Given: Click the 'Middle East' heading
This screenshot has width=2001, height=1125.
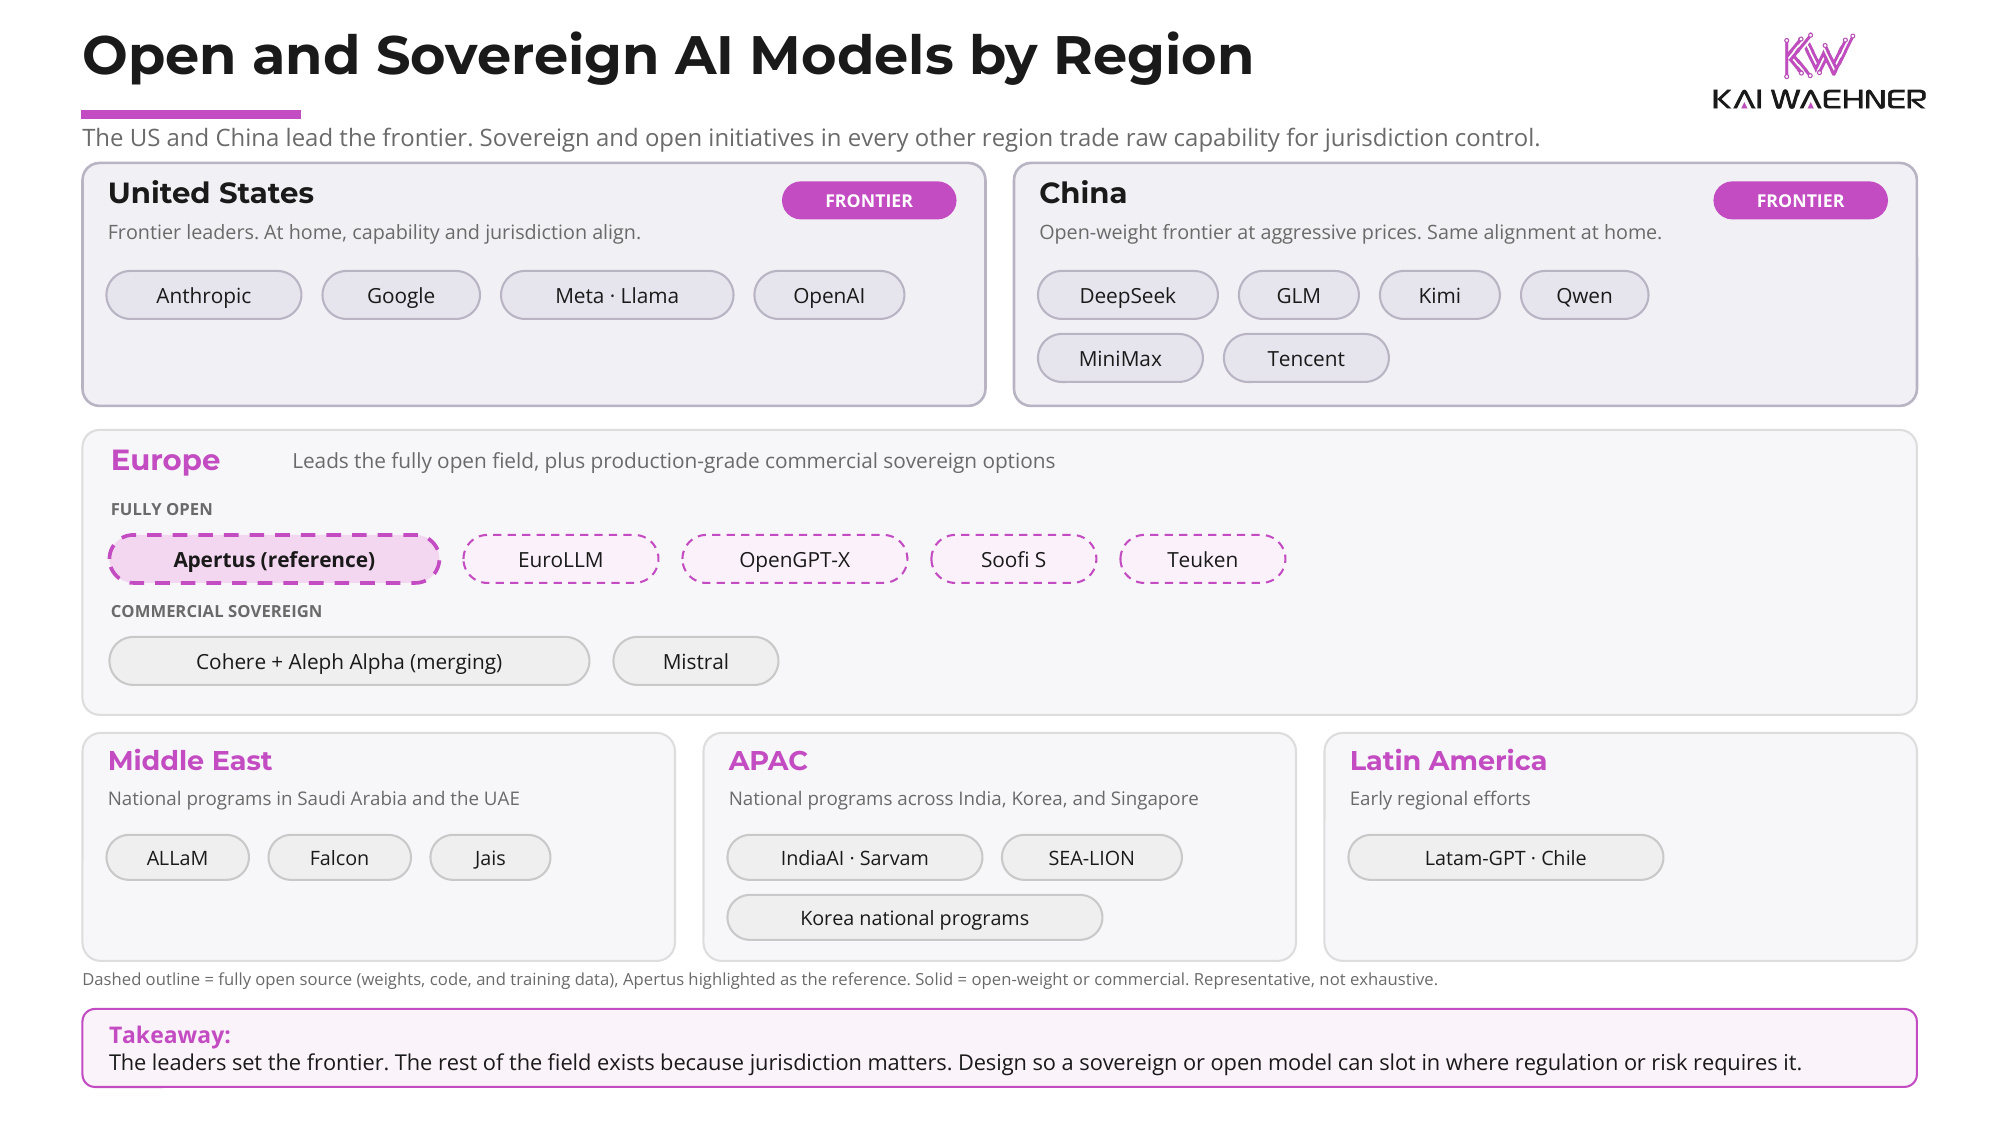Looking at the screenshot, I should coord(190,760).
